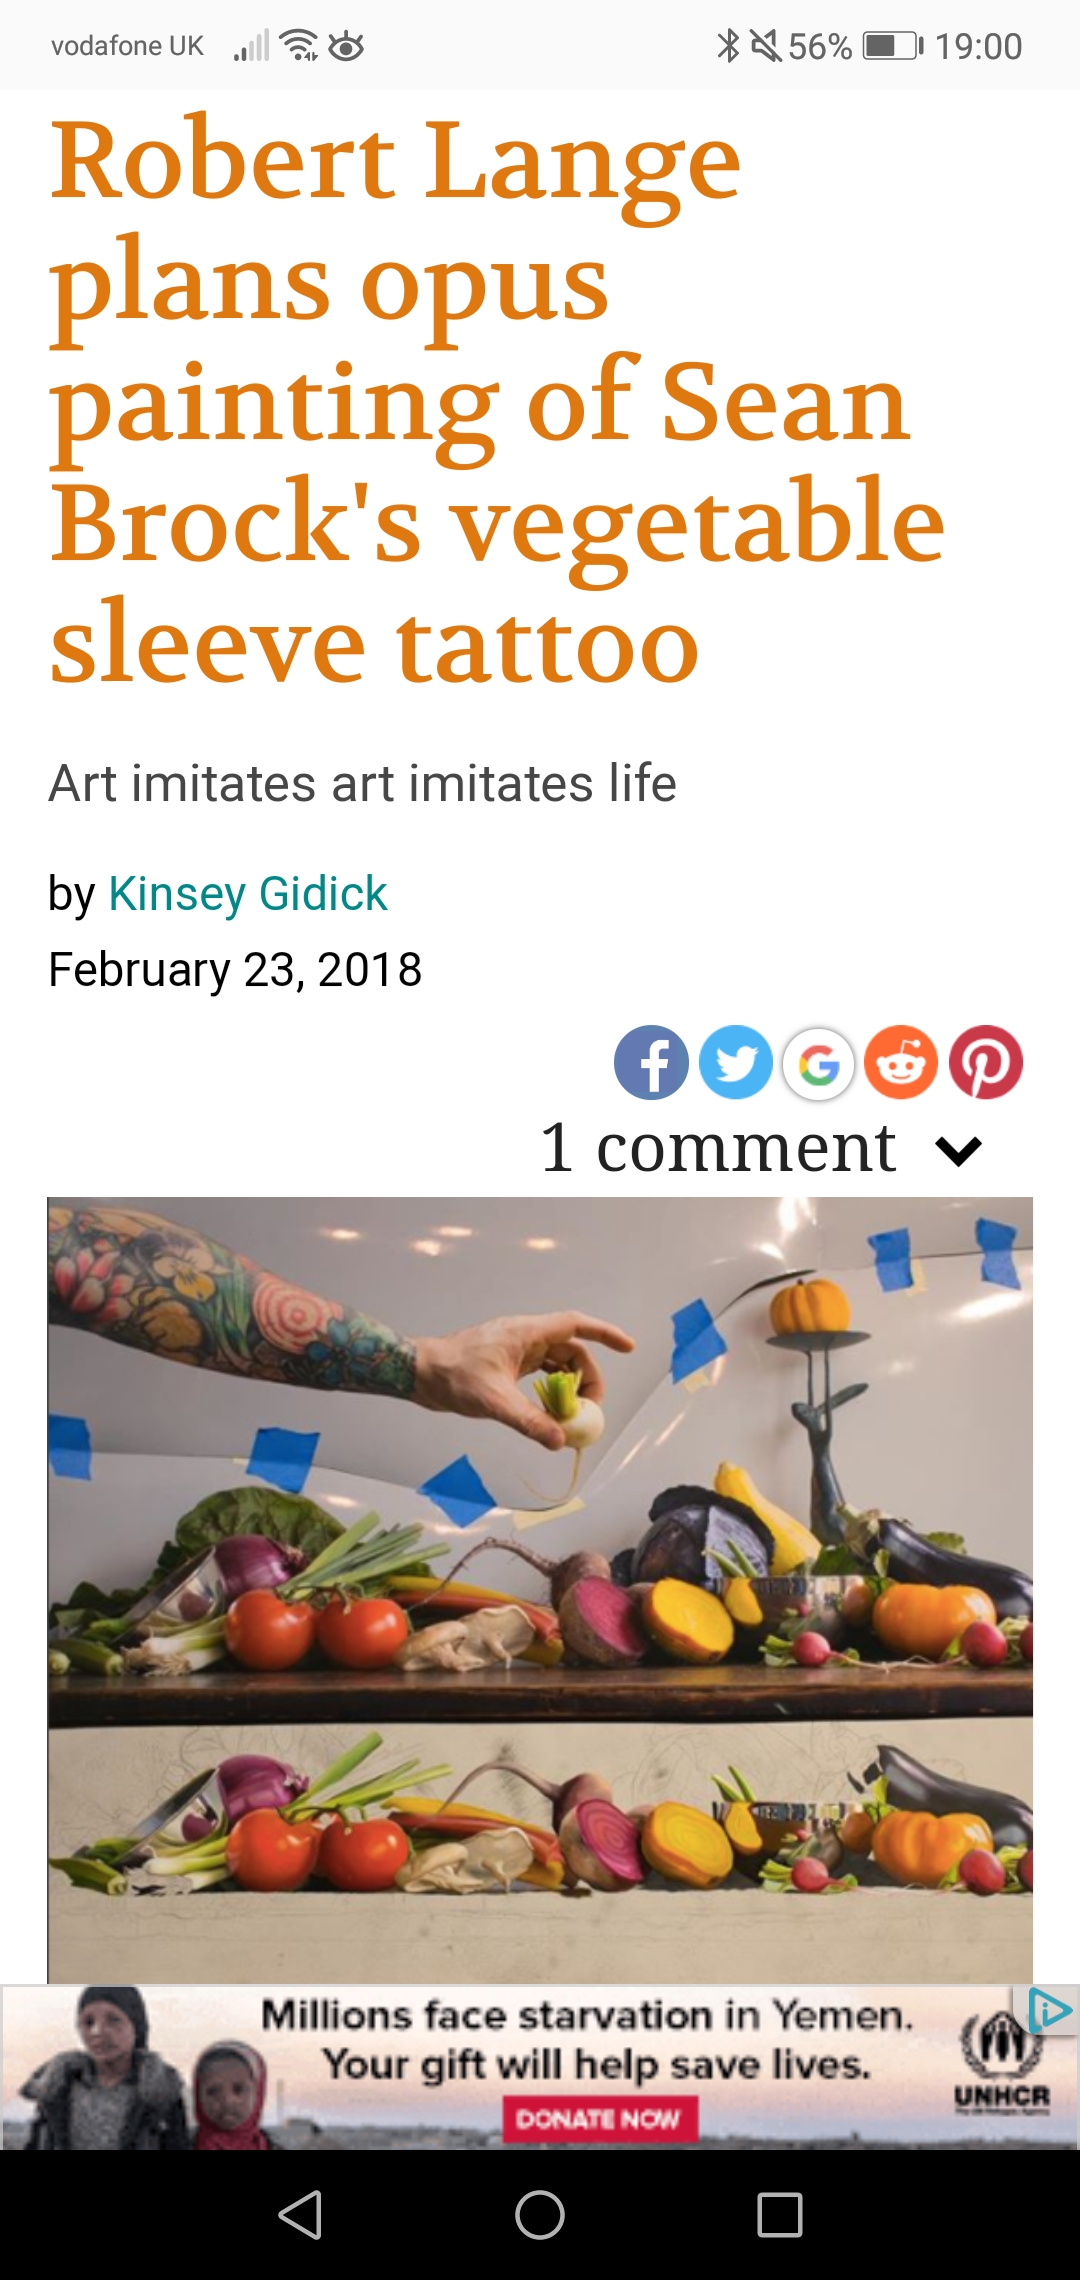Tap Android home navigation button
Viewport: 1080px width, 2280px height.
pyautogui.click(x=540, y=2214)
